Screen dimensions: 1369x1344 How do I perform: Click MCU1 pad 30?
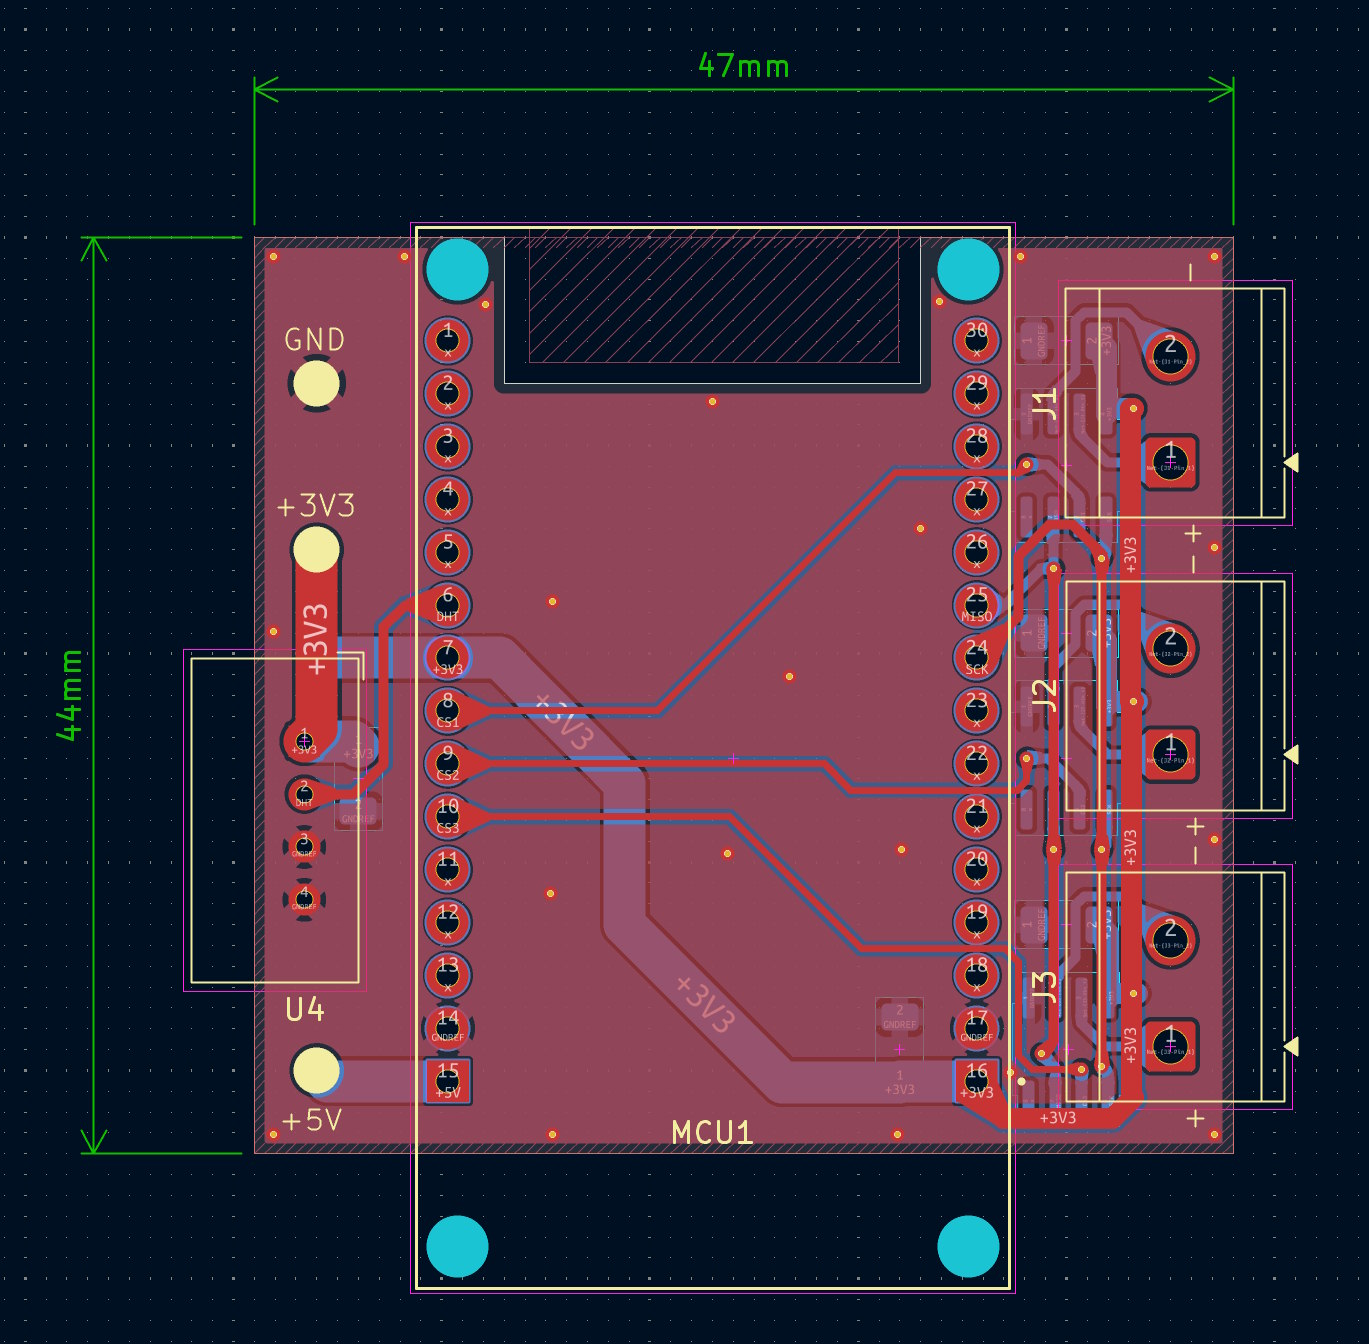977,340
